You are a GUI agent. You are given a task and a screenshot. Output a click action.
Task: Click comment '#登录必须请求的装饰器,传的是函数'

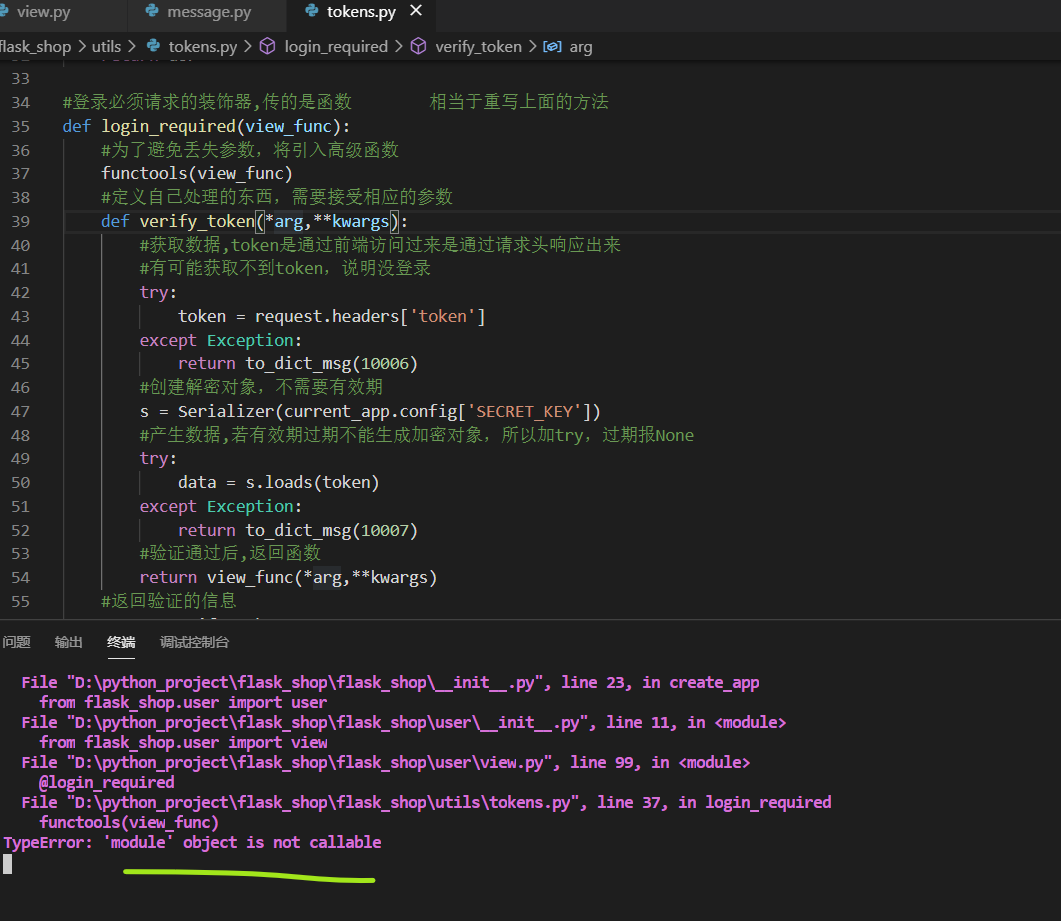(x=207, y=102)
